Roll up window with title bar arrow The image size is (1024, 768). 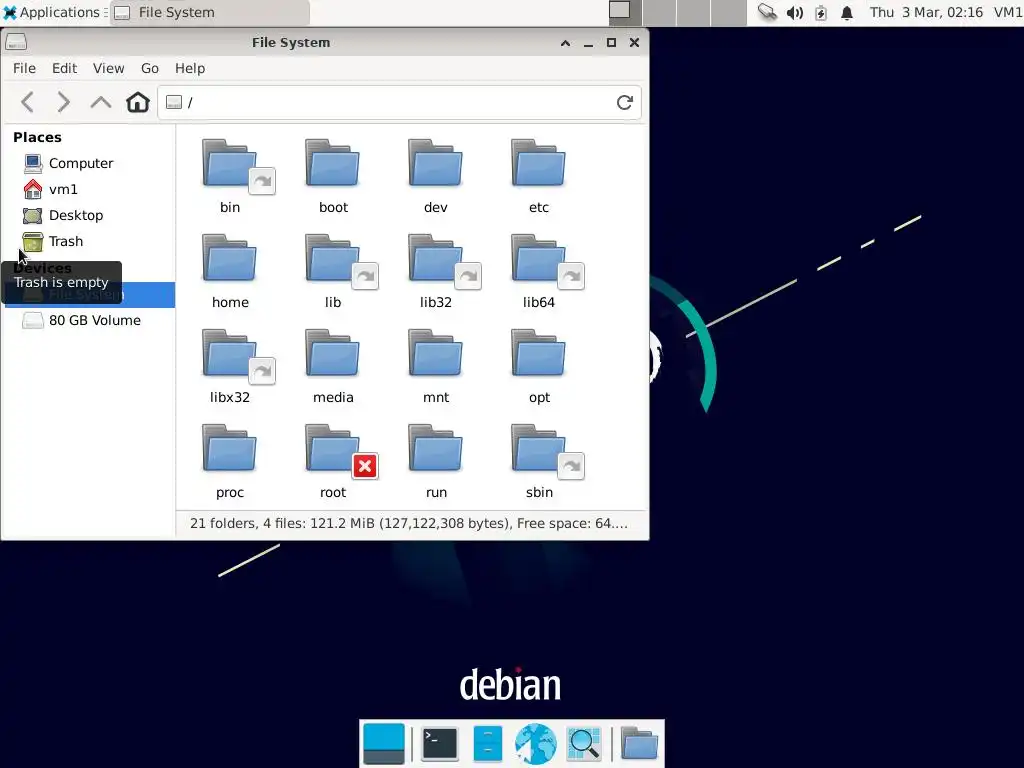pos(566,42)
